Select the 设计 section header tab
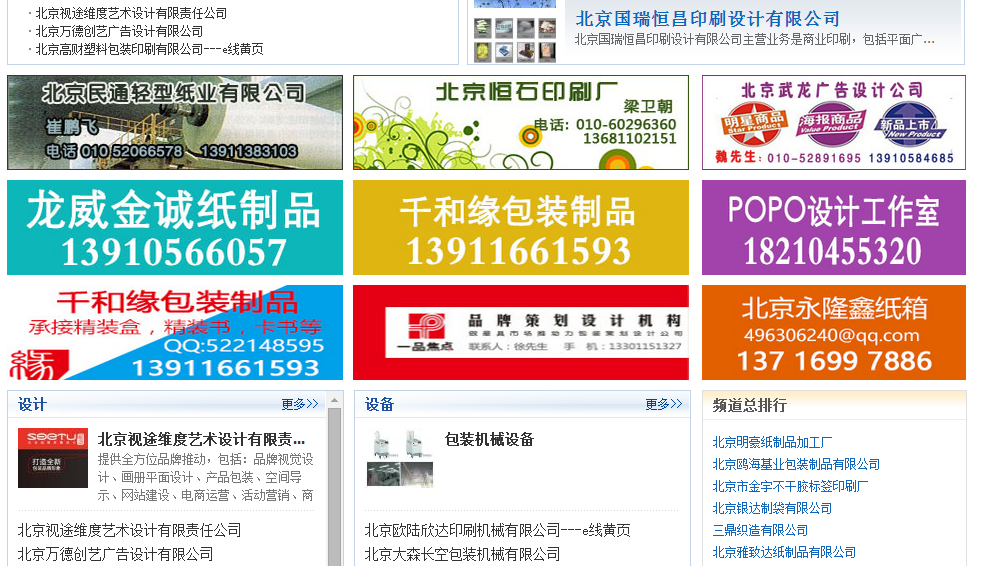Screen dimensions: 982x566 tap(32, 404)
